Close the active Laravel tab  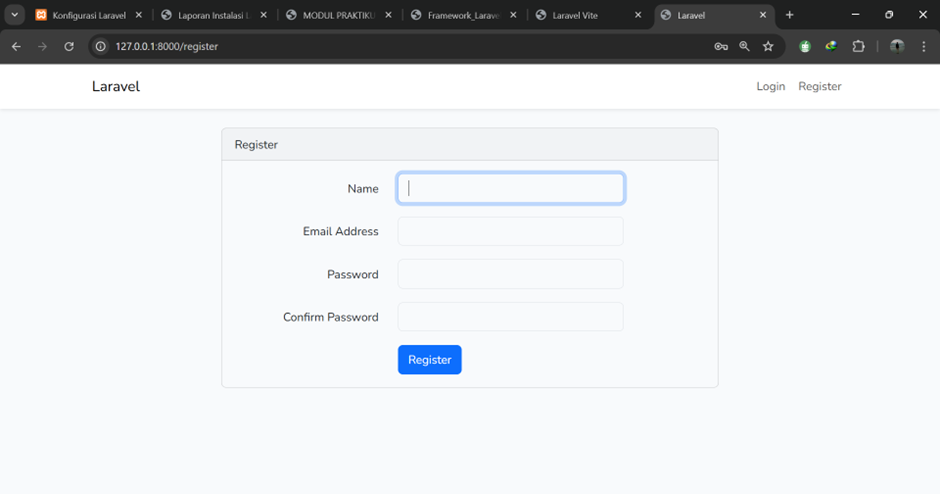(763, 15)
